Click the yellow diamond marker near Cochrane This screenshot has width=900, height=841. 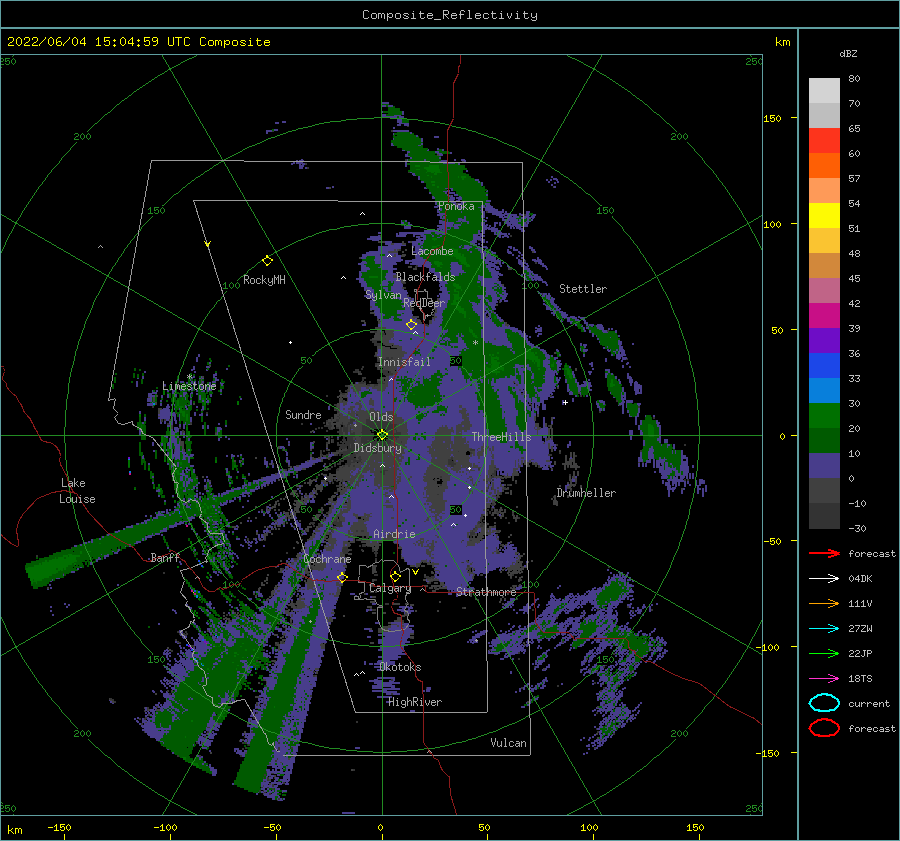coord(342,577)
